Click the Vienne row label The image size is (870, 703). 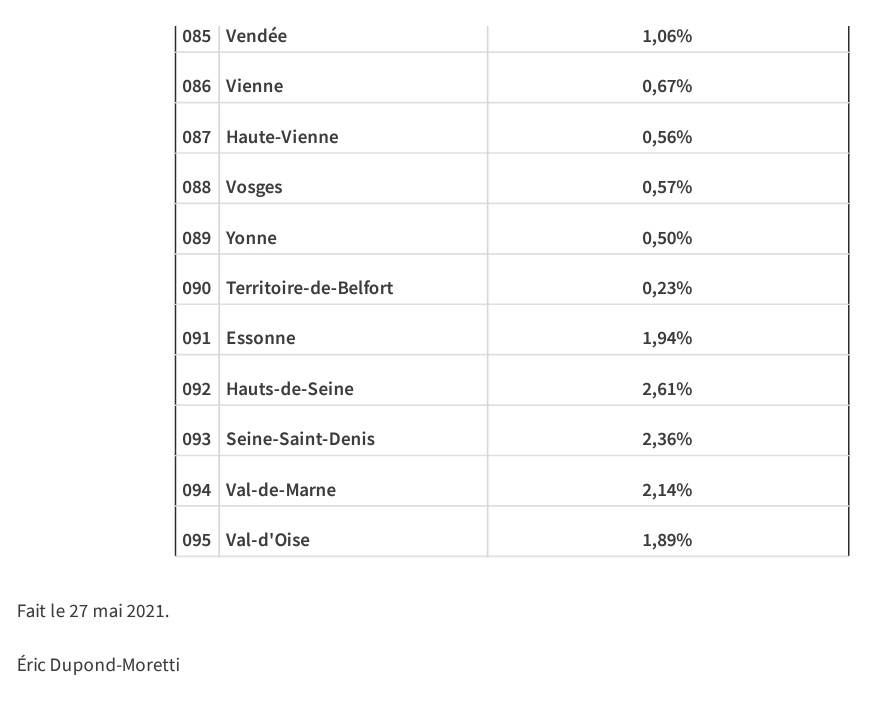pyautogui.click(x=254, y=86)
